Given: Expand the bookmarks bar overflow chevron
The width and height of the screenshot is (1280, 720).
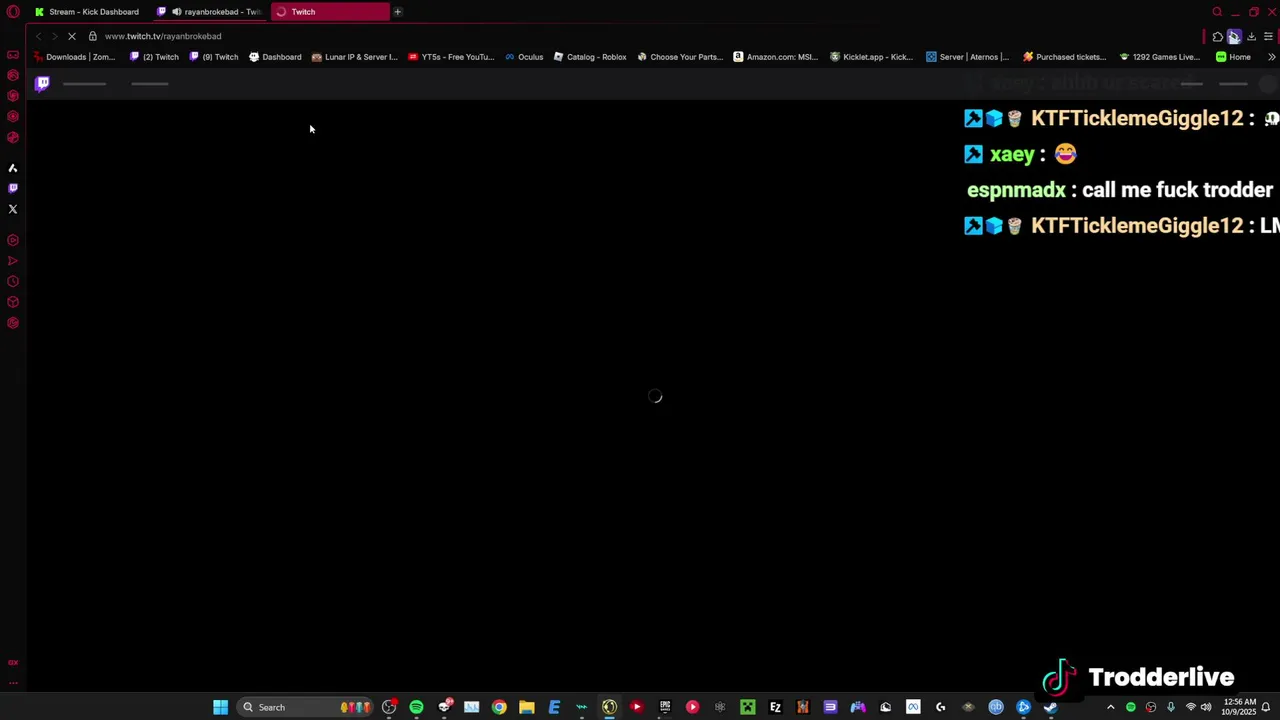Looking at the screenshot, I should pos(1271,57).
